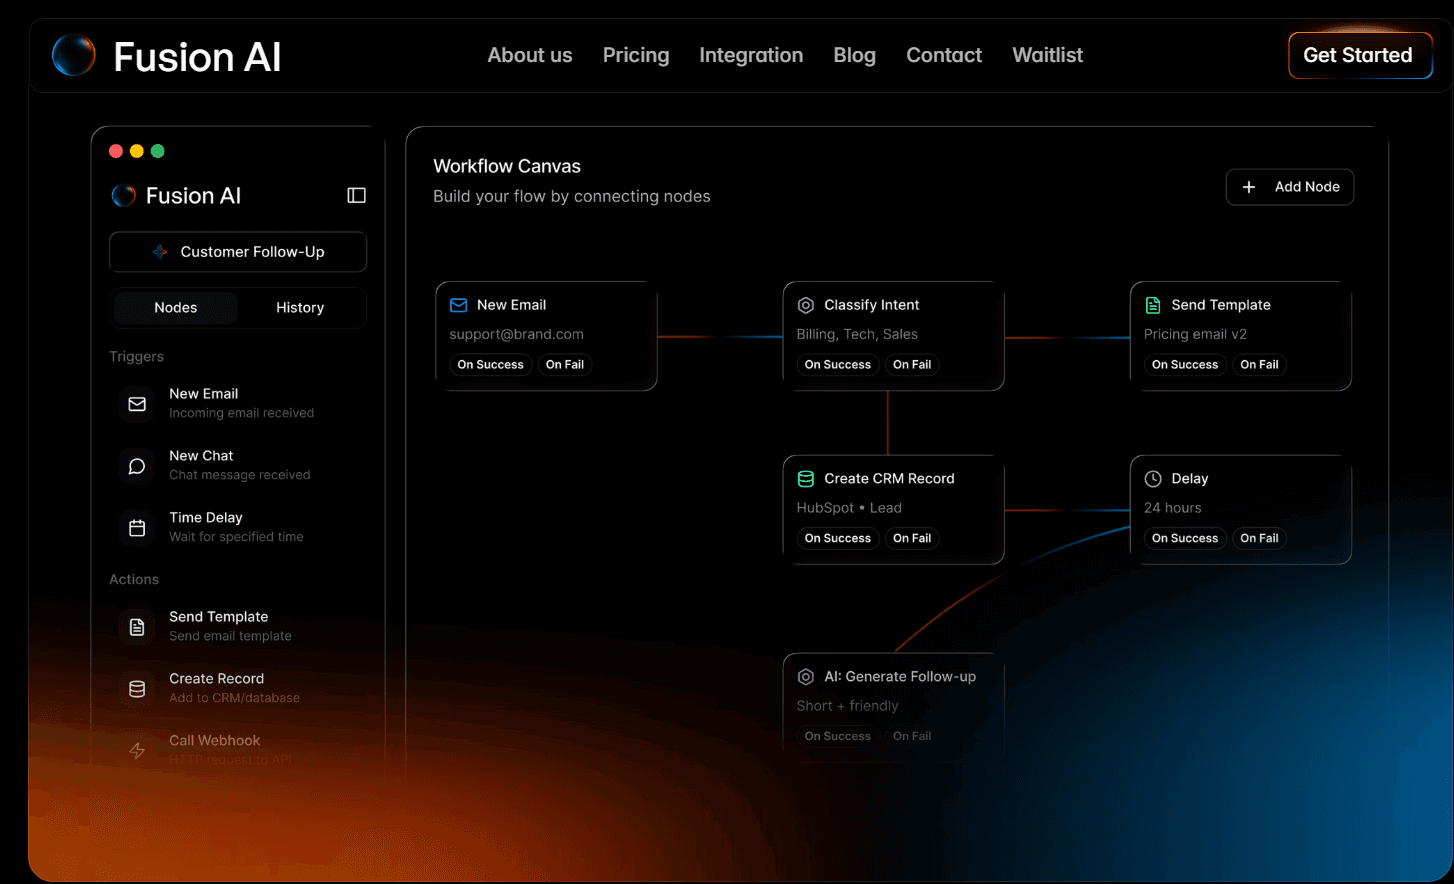Click the sparkle icon beside Customer Follow-Up

(160, 252)
